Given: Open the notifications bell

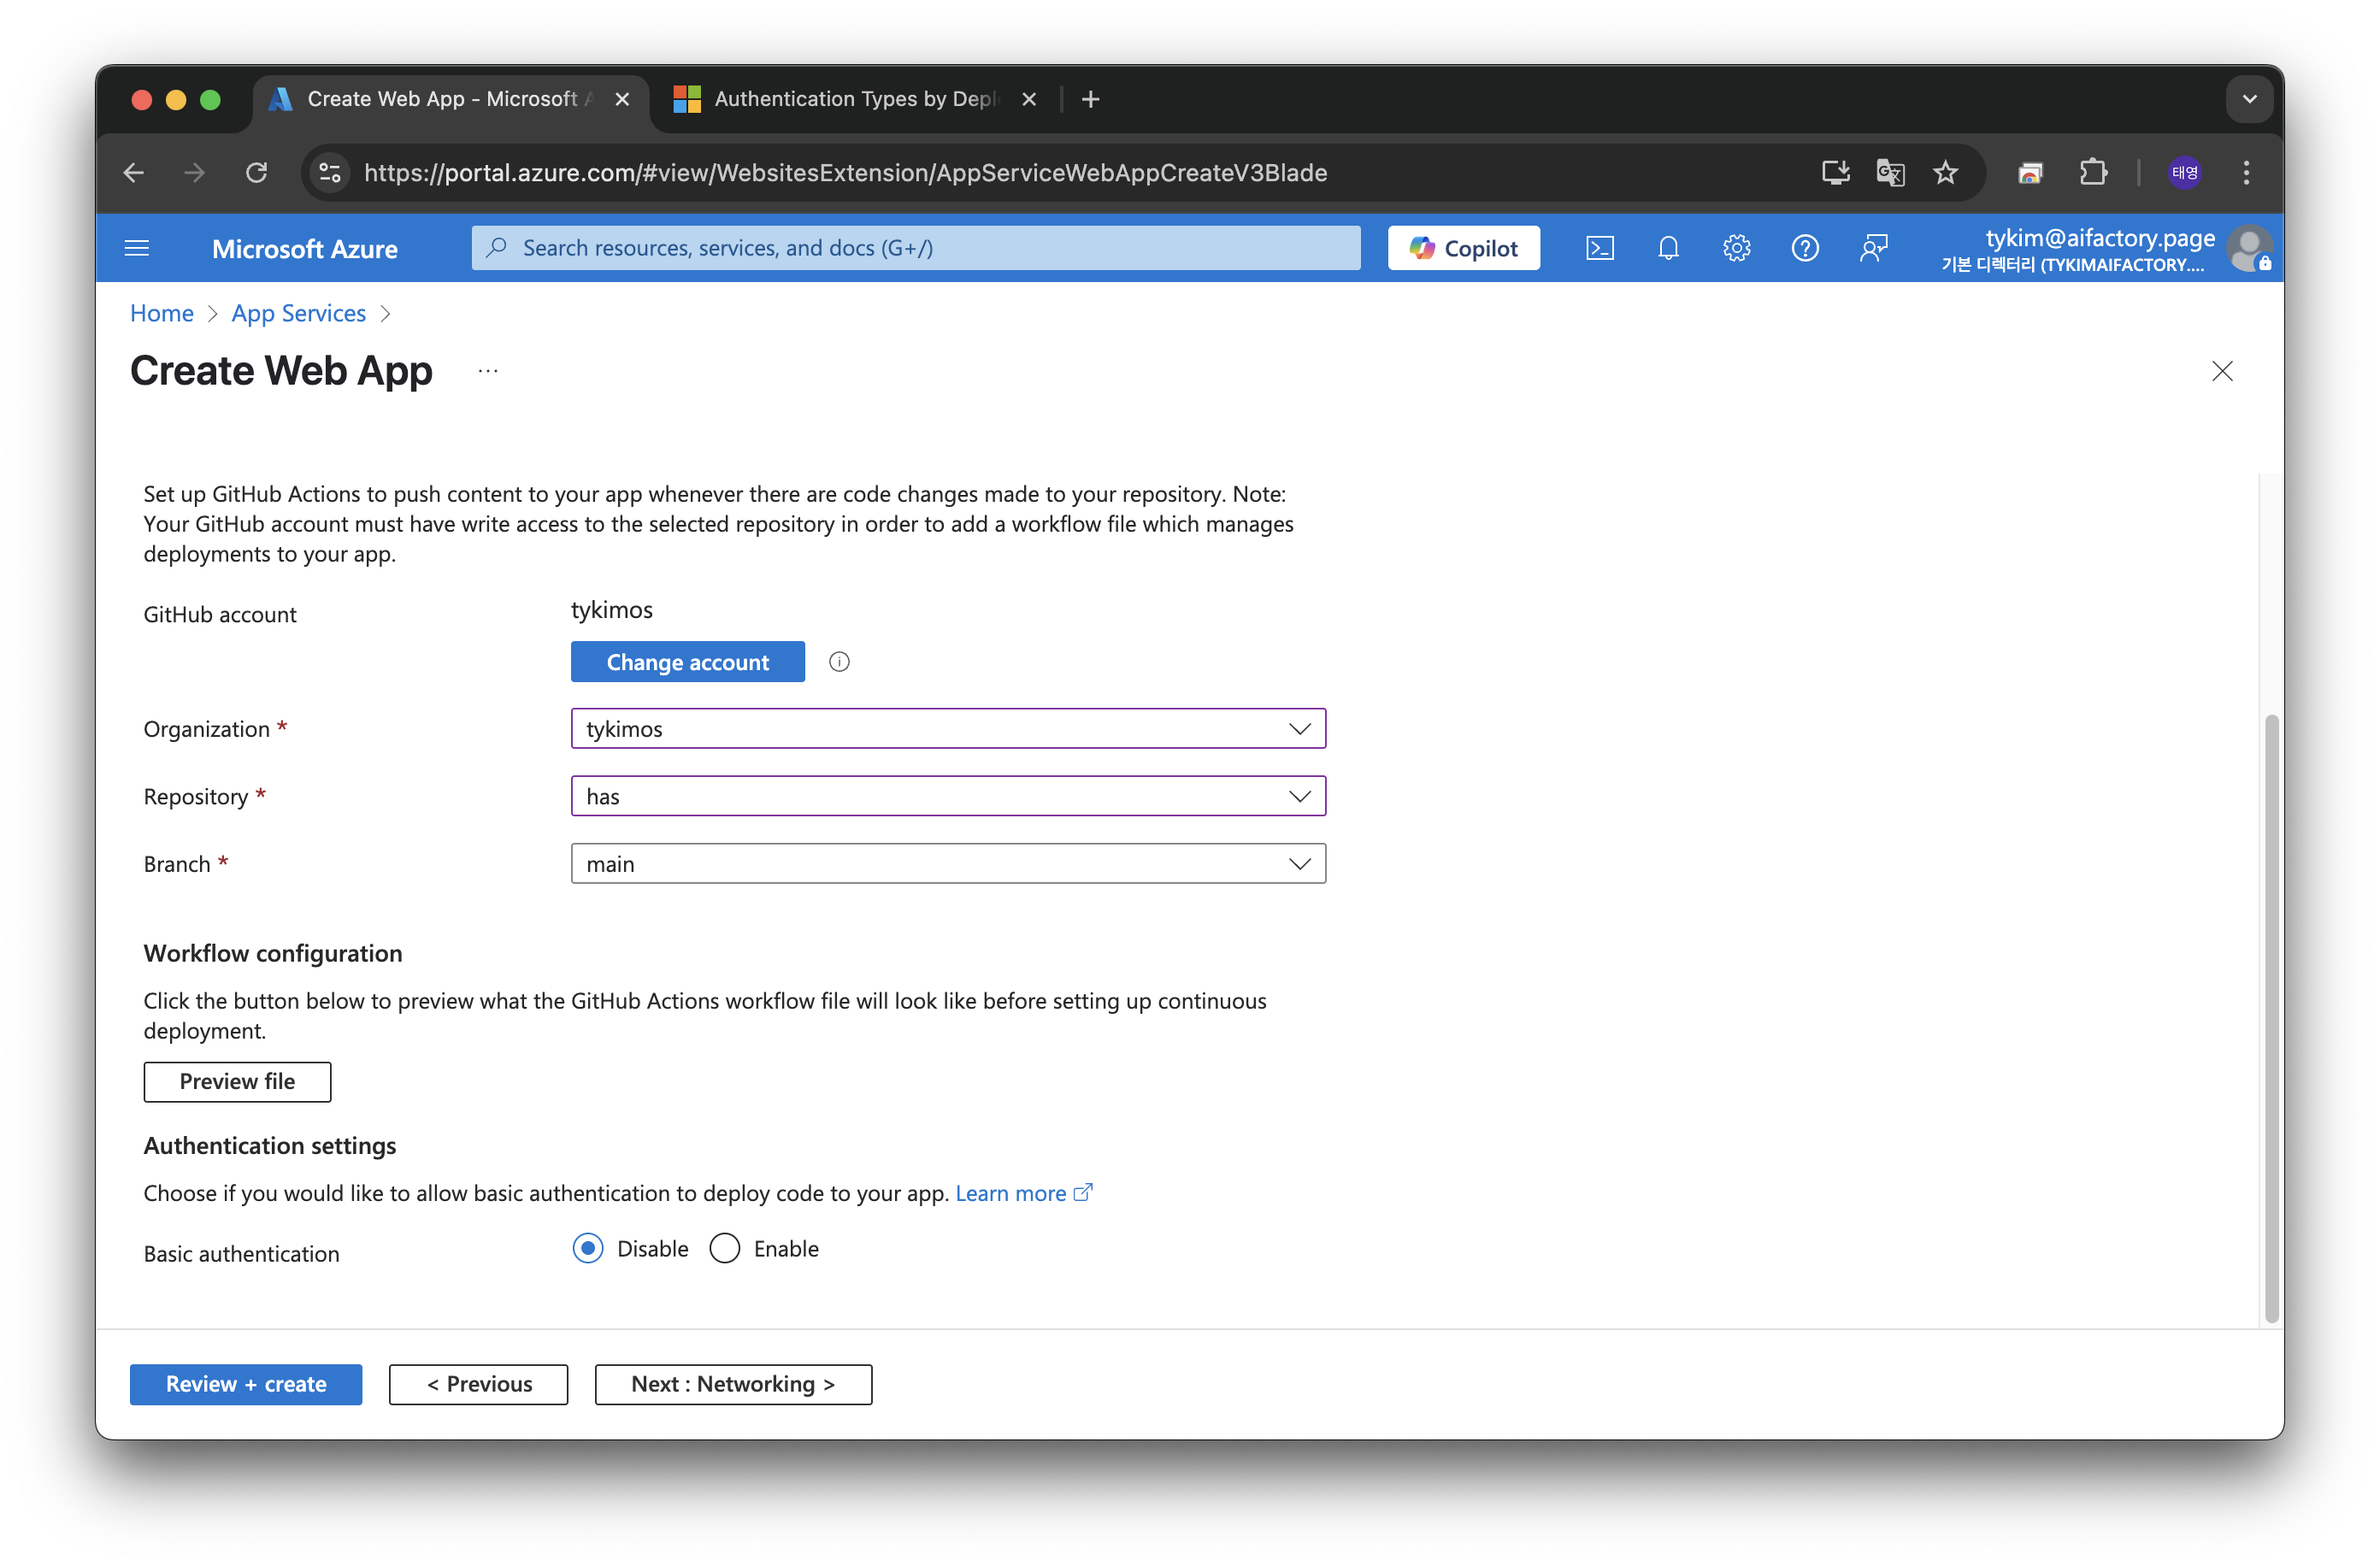Looking at the screenshot, I should tap(1667, 248).
